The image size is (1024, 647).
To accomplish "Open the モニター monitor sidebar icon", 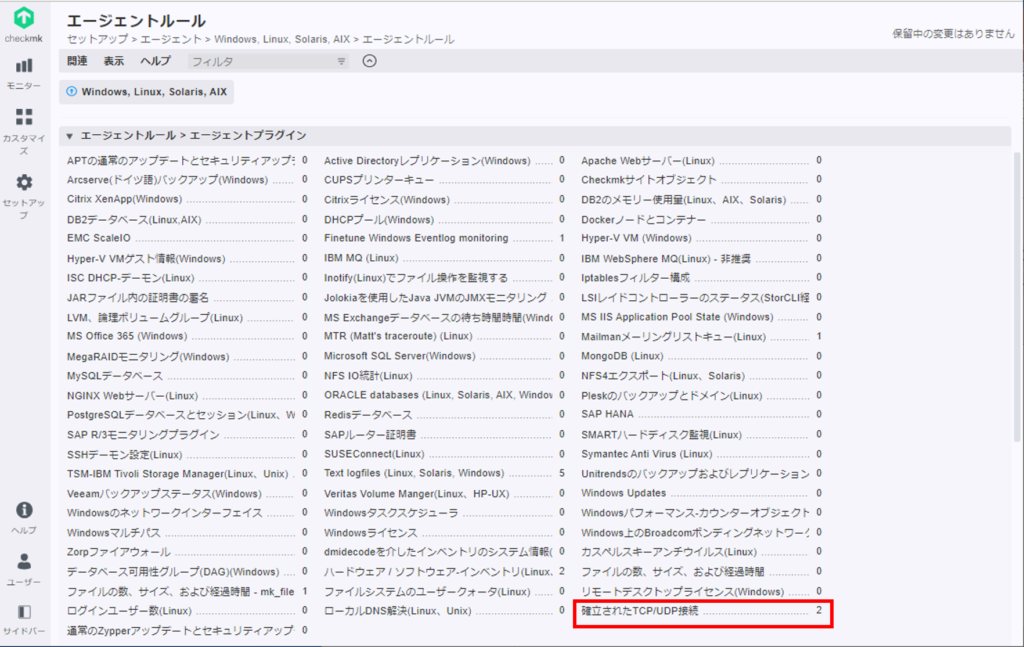I will (x=24, y=66).
